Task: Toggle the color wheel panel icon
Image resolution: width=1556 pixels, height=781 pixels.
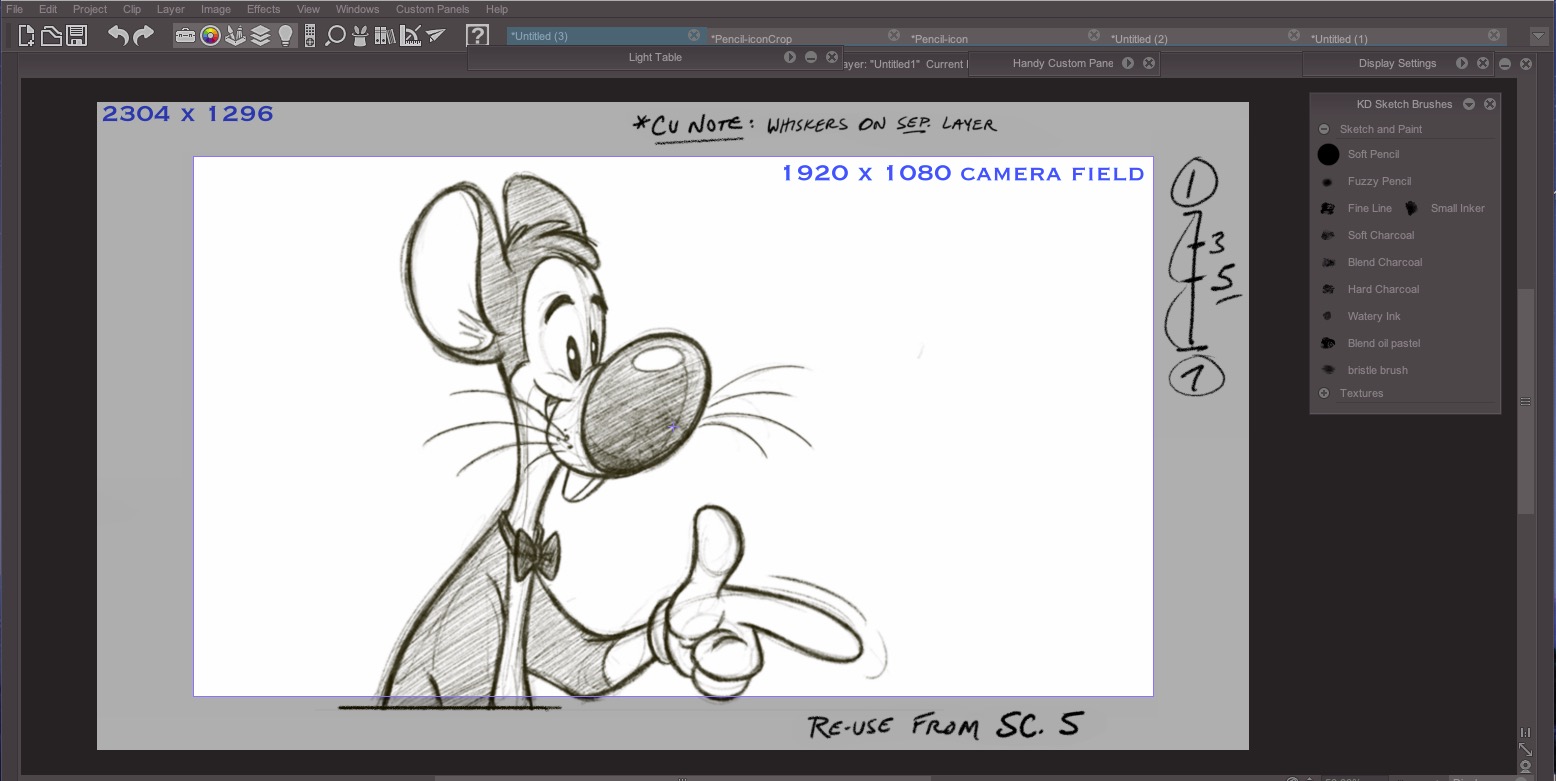Action: pos(210,36)
